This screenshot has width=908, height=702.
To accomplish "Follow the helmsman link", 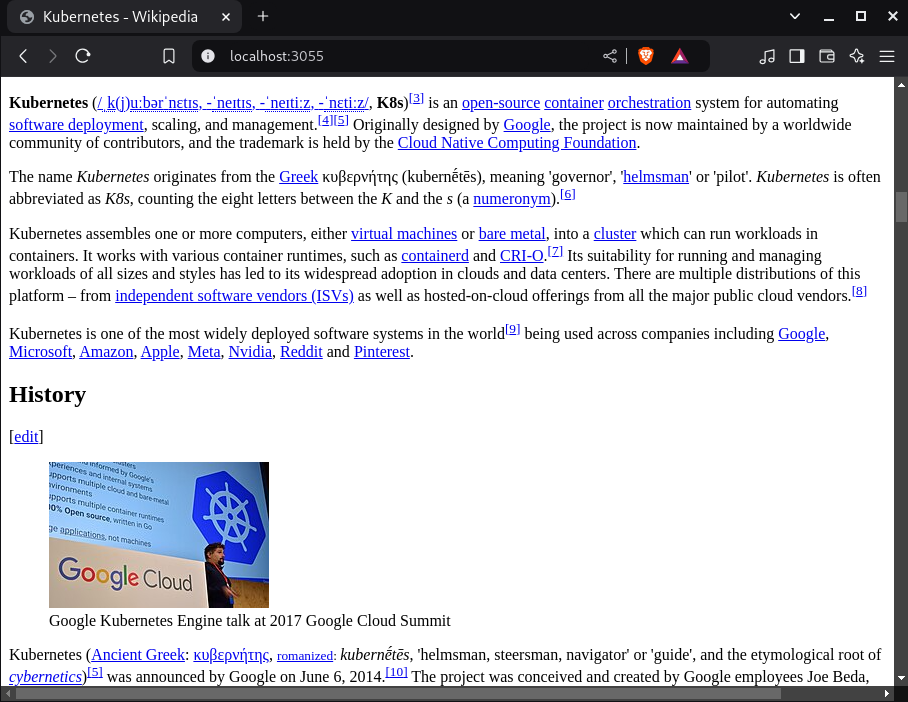I will [x=656, y=177].
